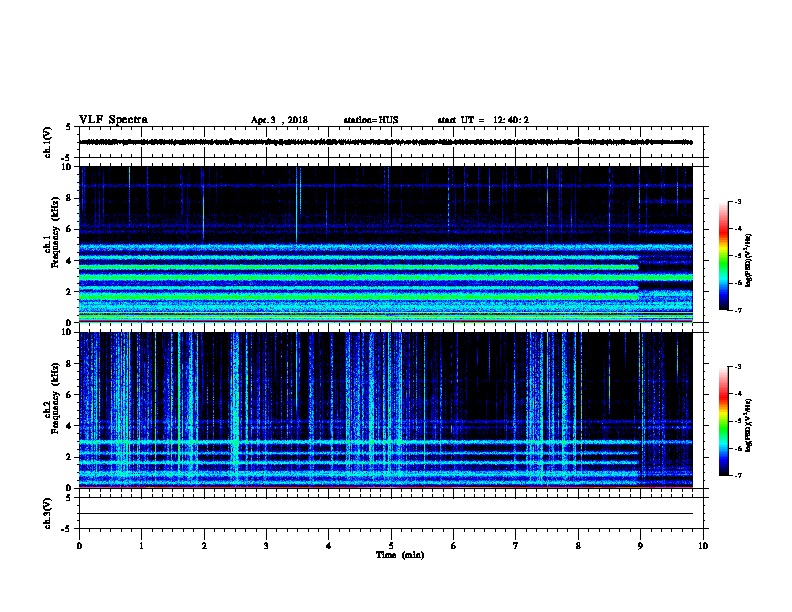
Task: Click the ch.1 spectrogram "8" kHz tick label
Action: tap(69, 198)
